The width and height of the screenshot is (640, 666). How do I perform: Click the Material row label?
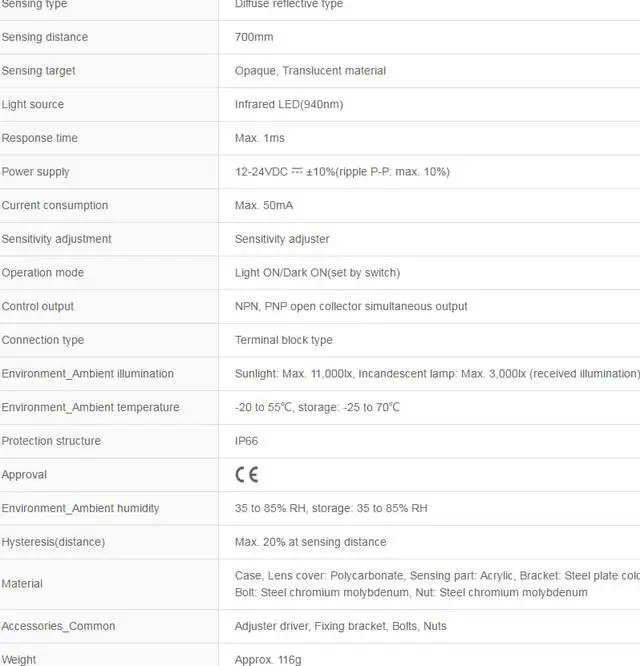22,584
